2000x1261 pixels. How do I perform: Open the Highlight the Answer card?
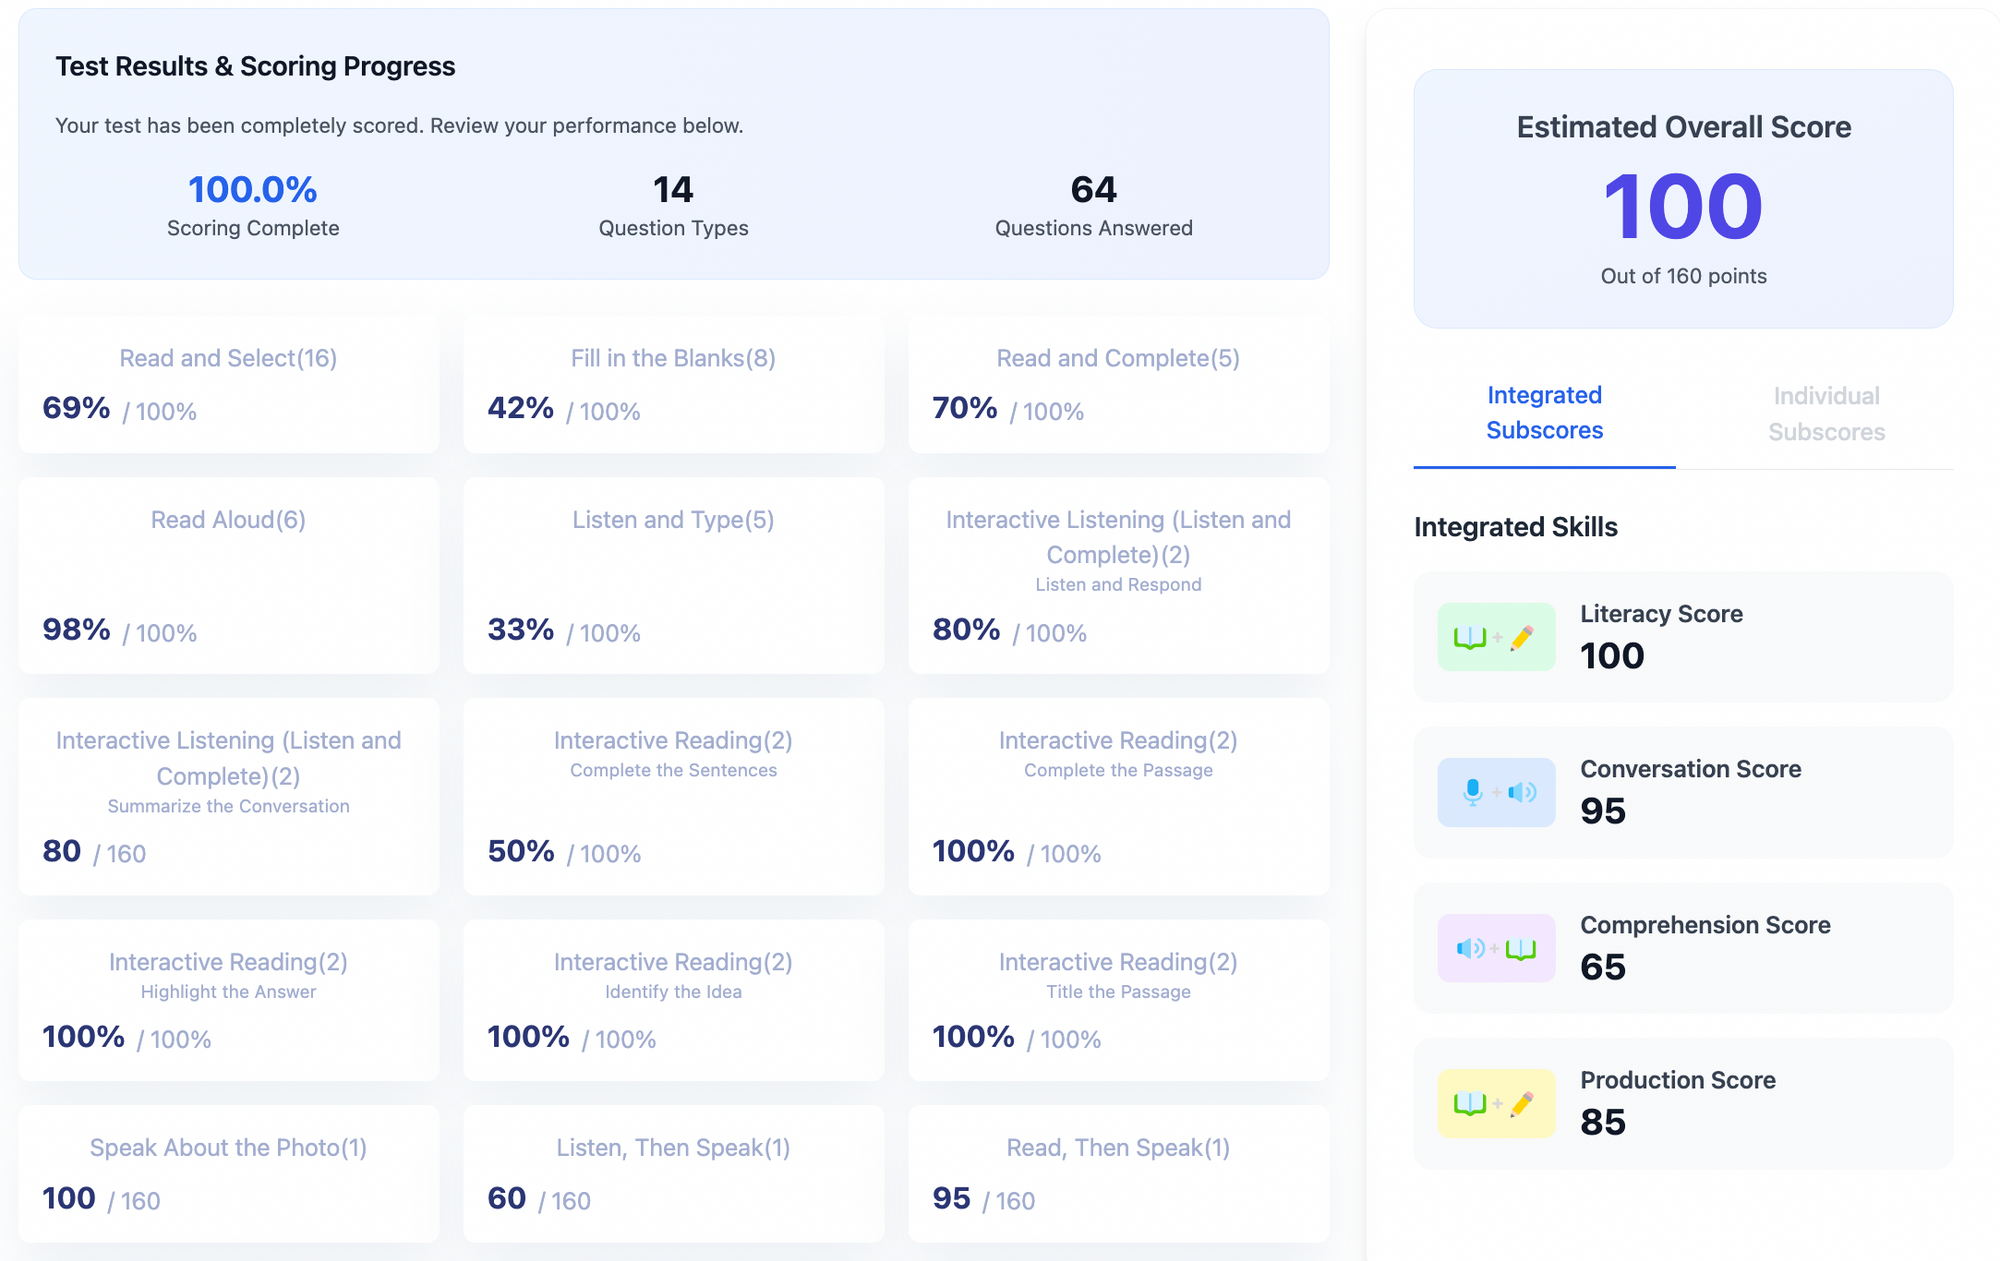[228, 1000]
